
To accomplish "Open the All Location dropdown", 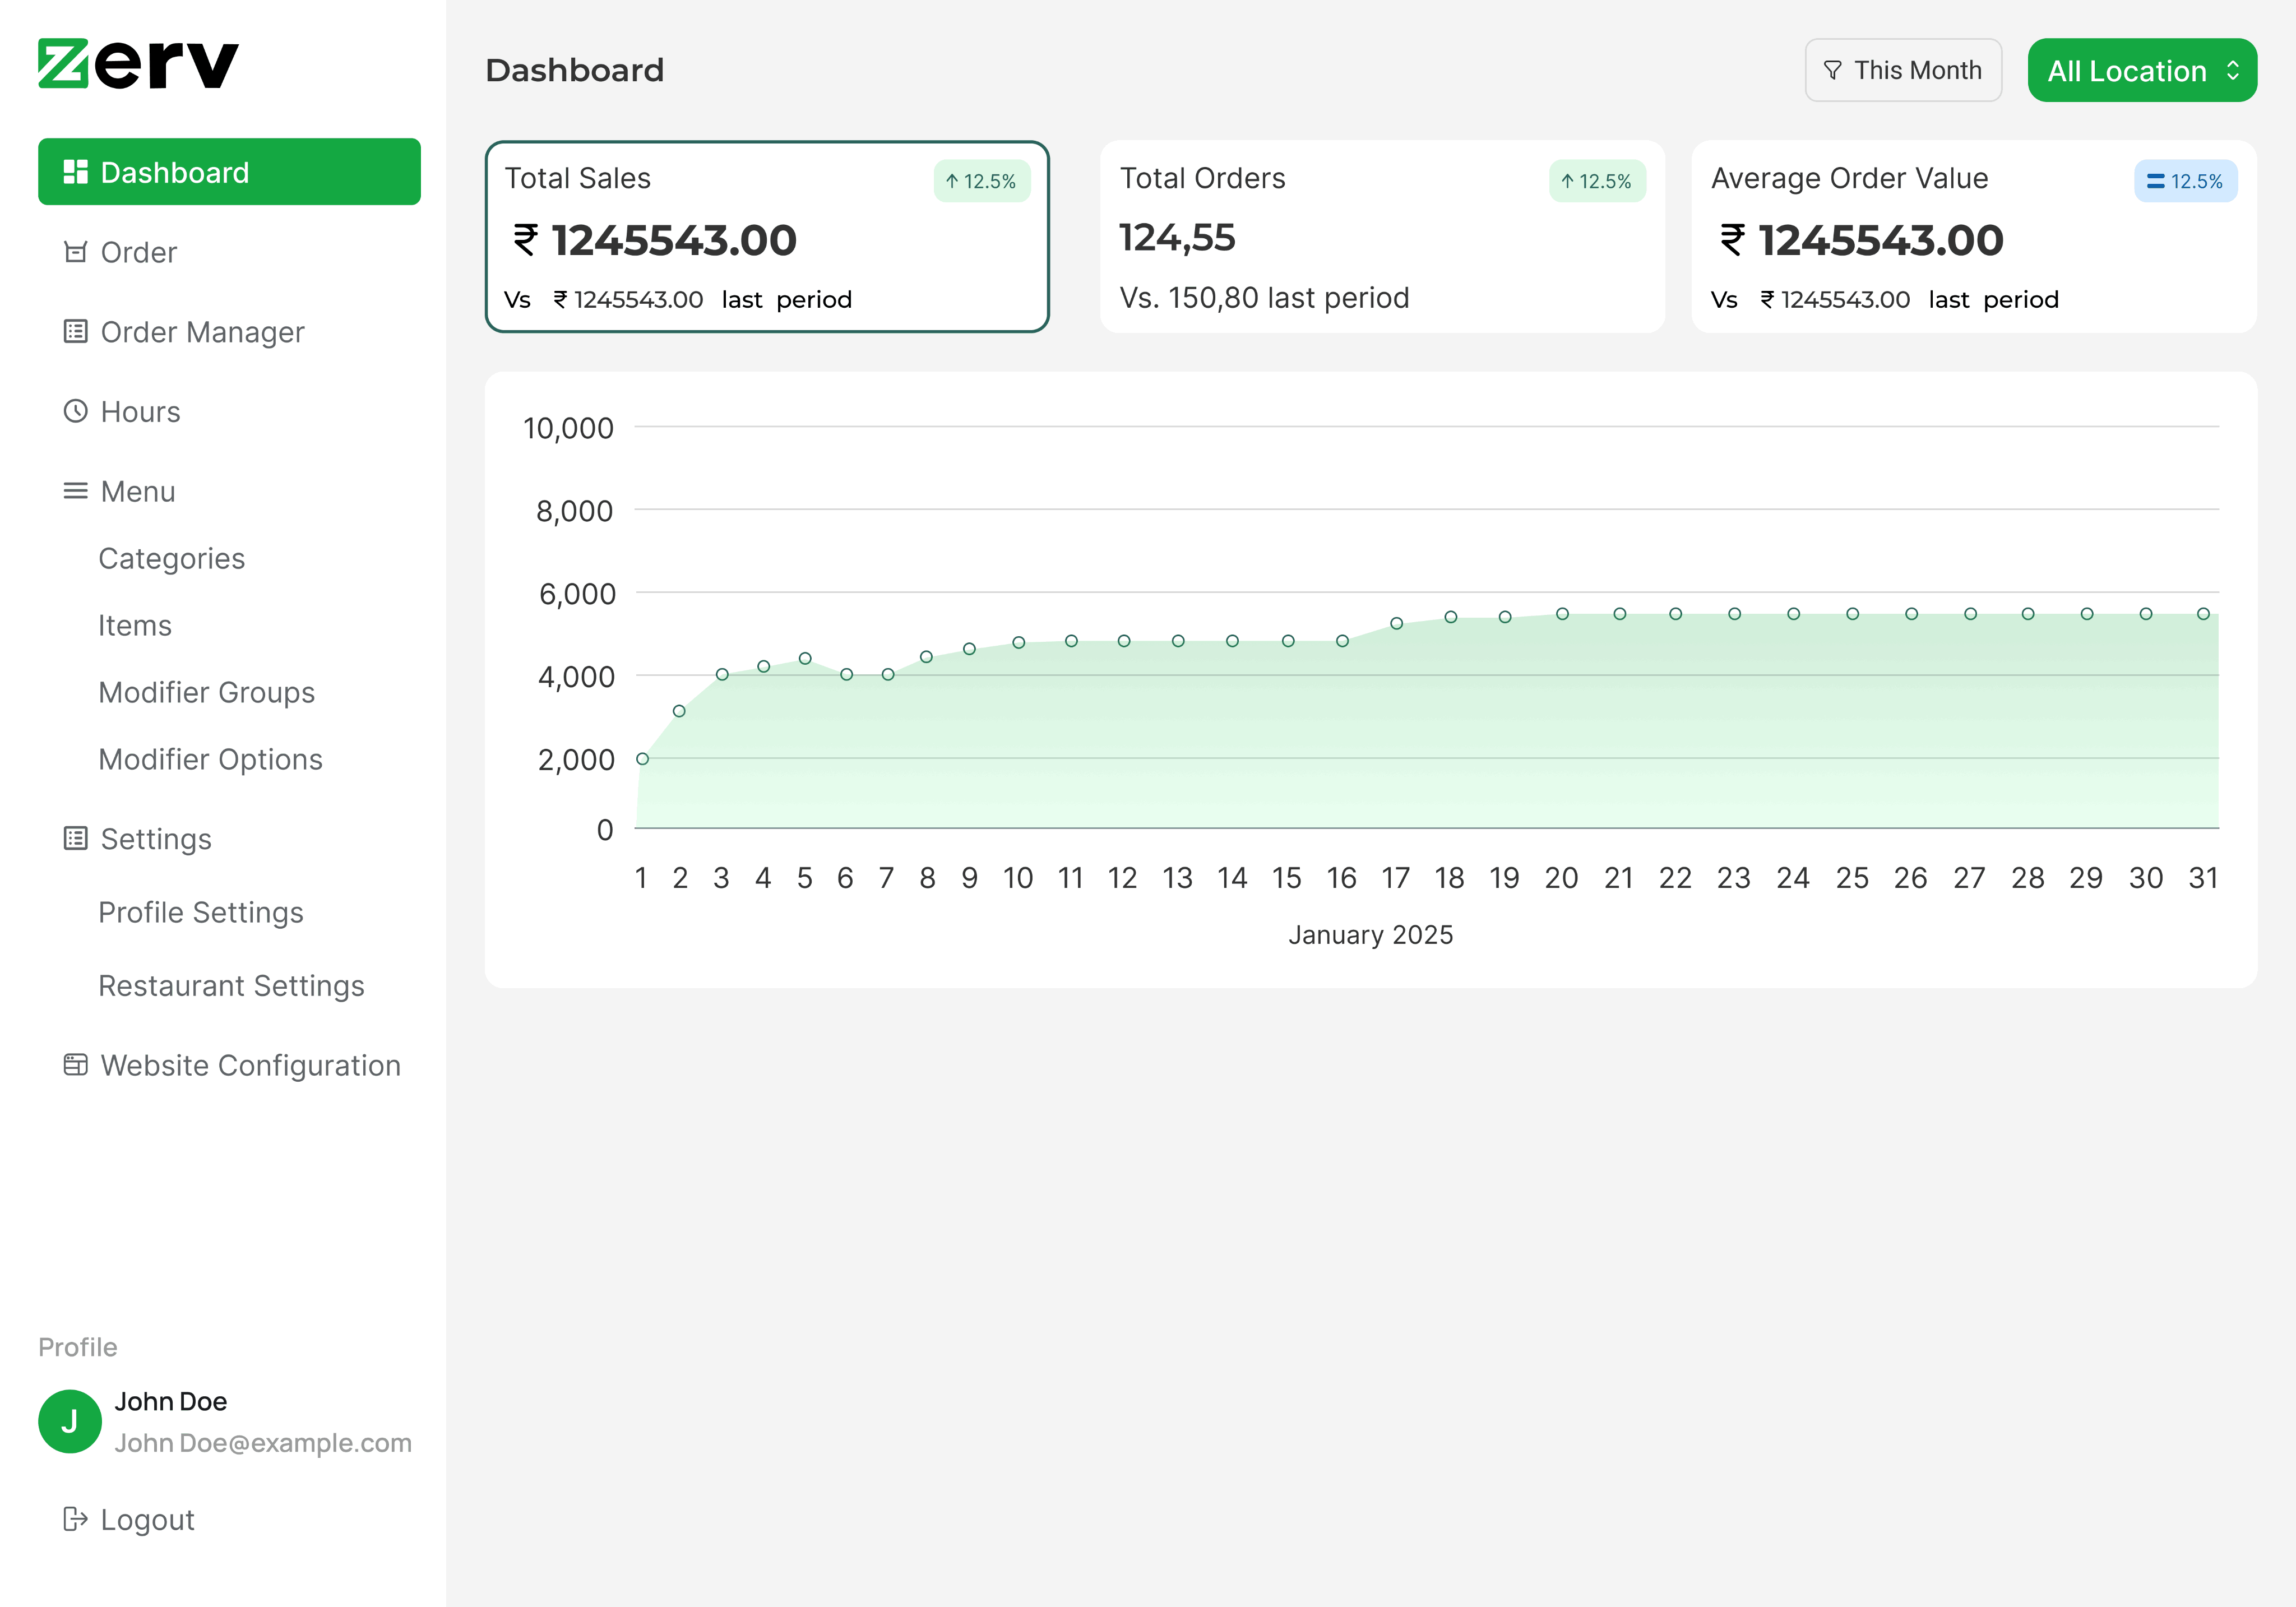I will pyautogui.click(x=2142, y=70).
